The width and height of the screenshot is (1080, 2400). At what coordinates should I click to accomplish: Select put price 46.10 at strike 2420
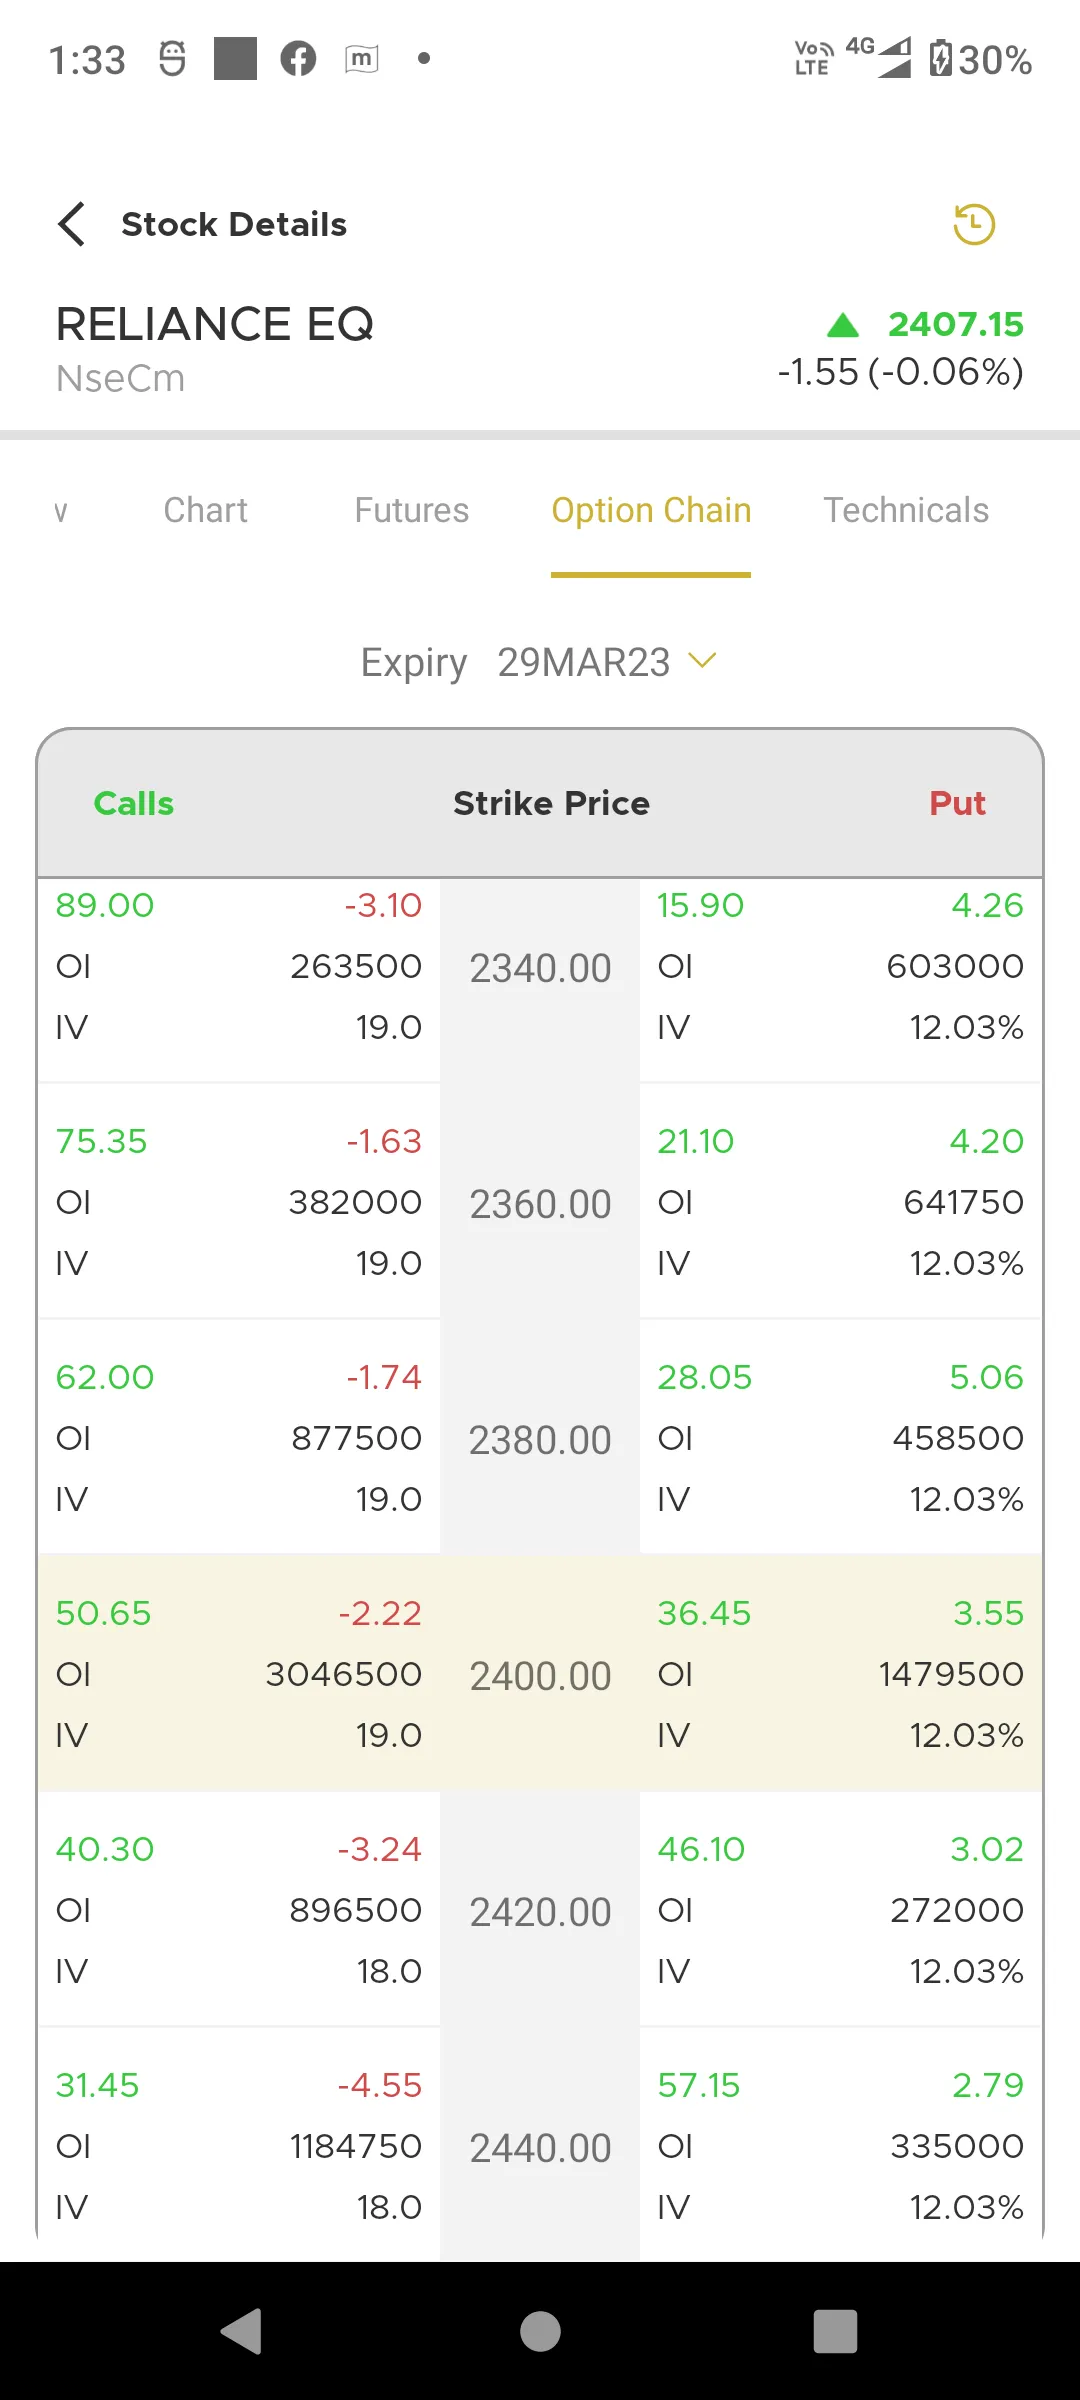701,1849
